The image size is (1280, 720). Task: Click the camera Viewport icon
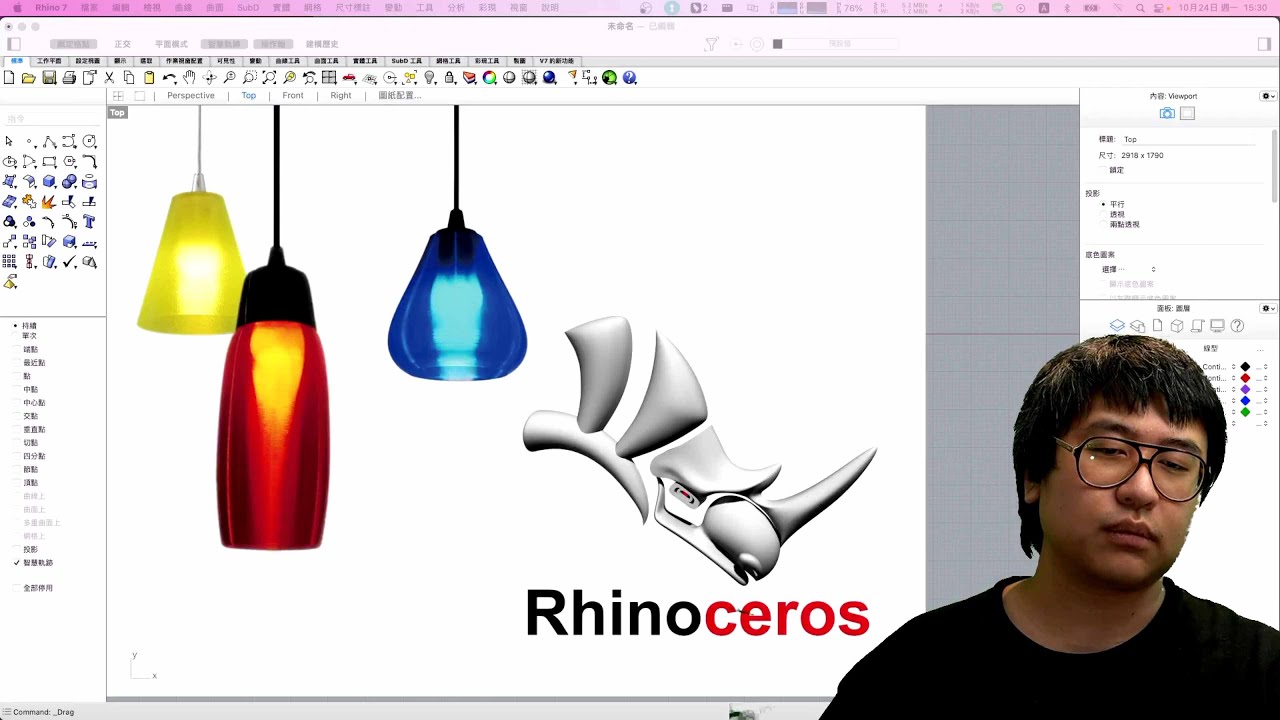1167,114
